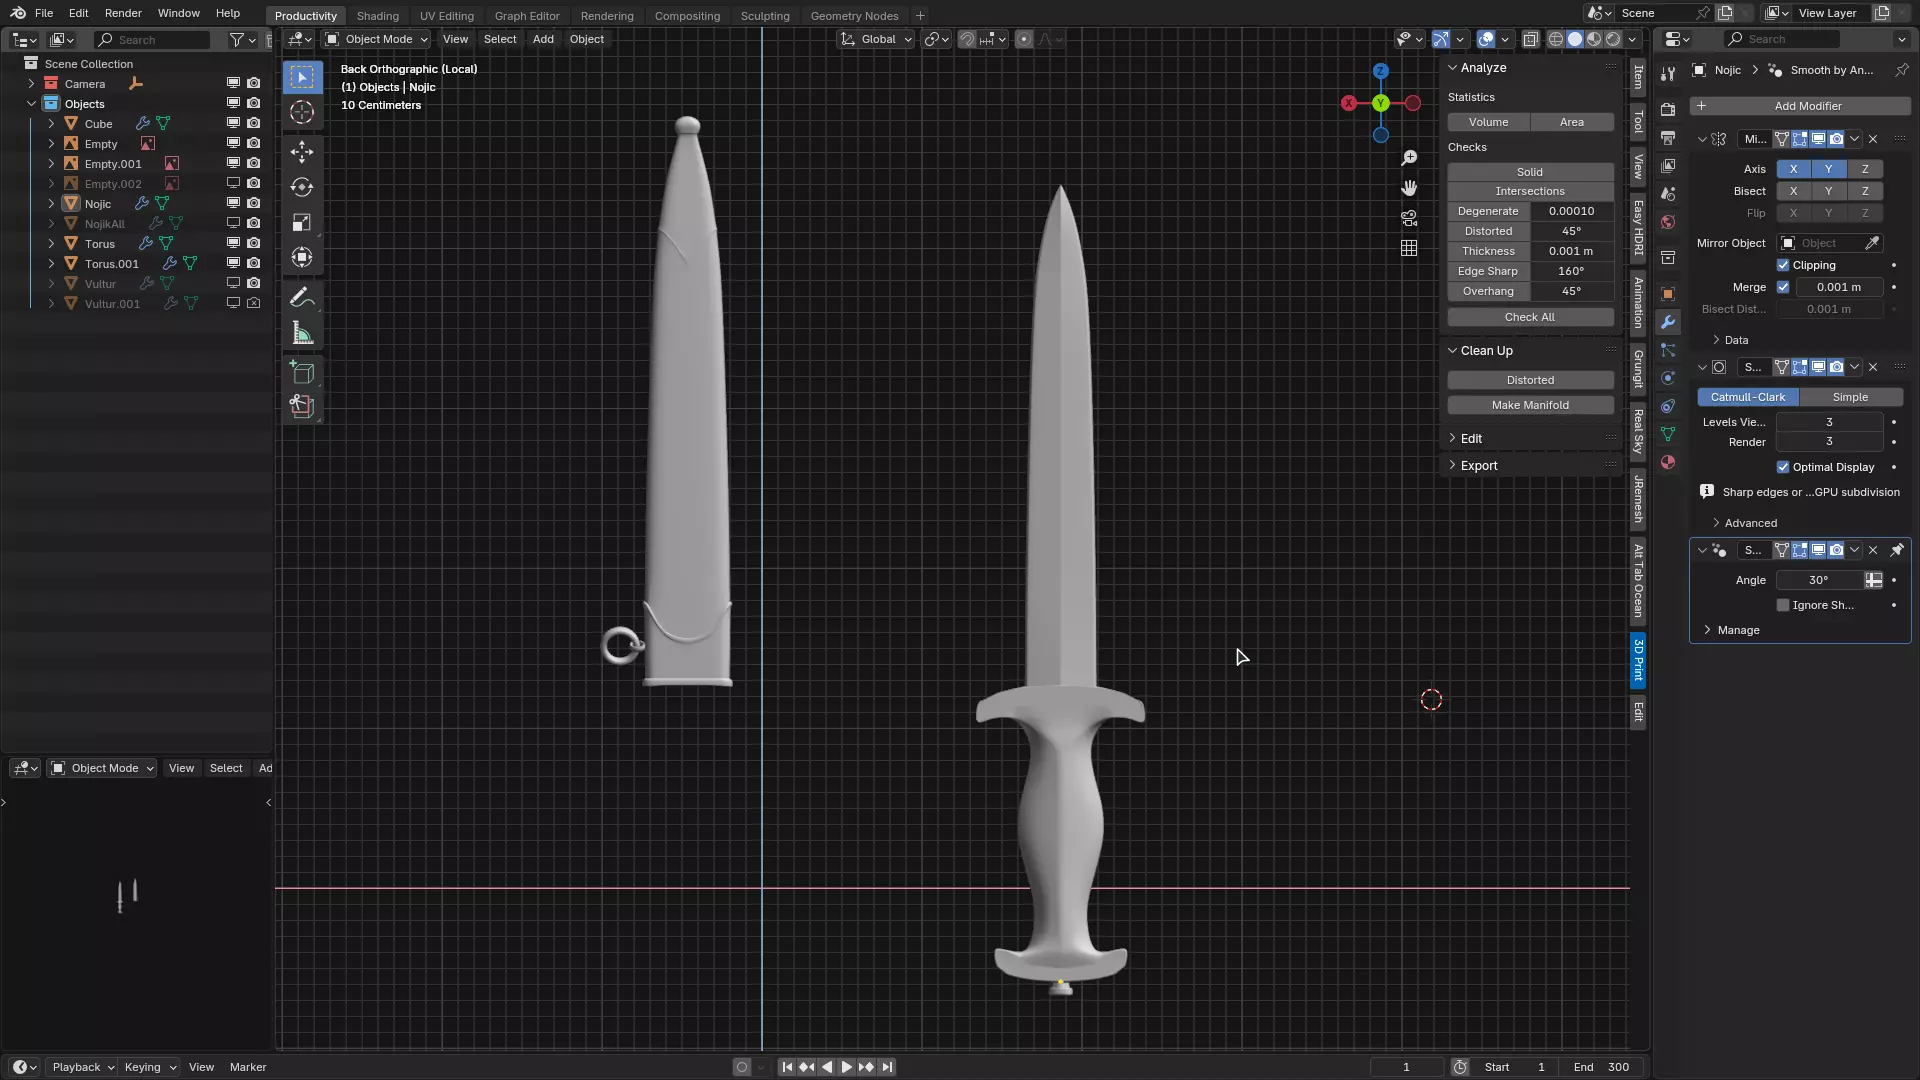Click the Add Modifier button
1920x1080 pixels.
pyautogui.click(x=1800, y=106)
